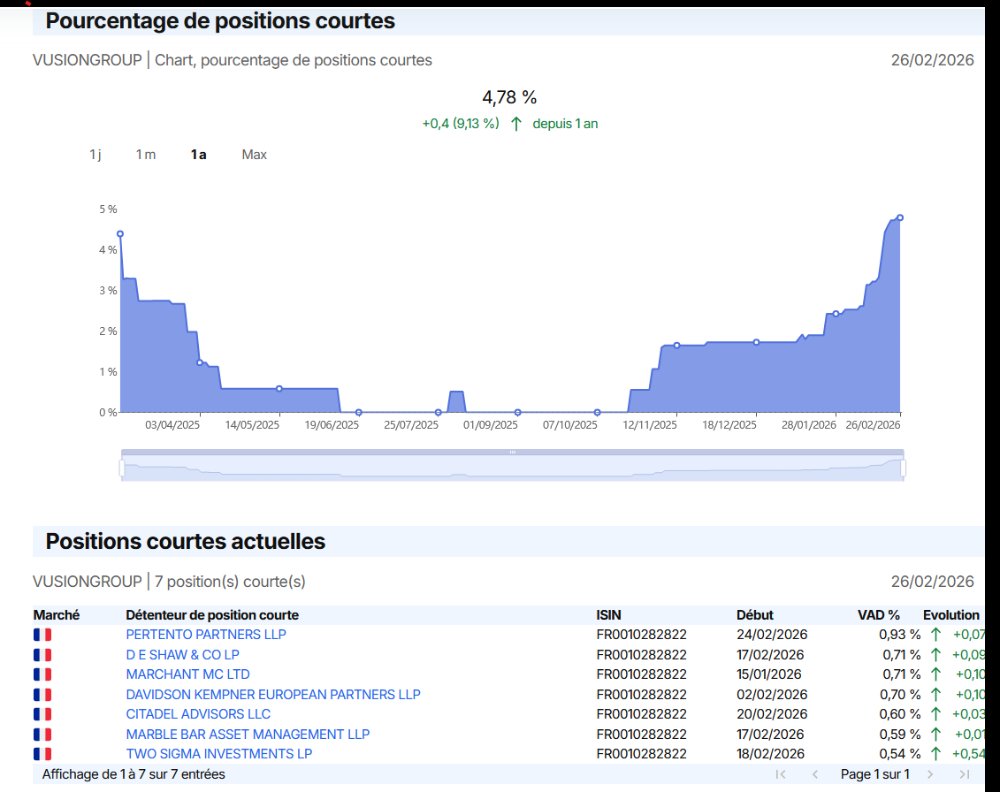Select the 1m chart time range

(146, 154)
